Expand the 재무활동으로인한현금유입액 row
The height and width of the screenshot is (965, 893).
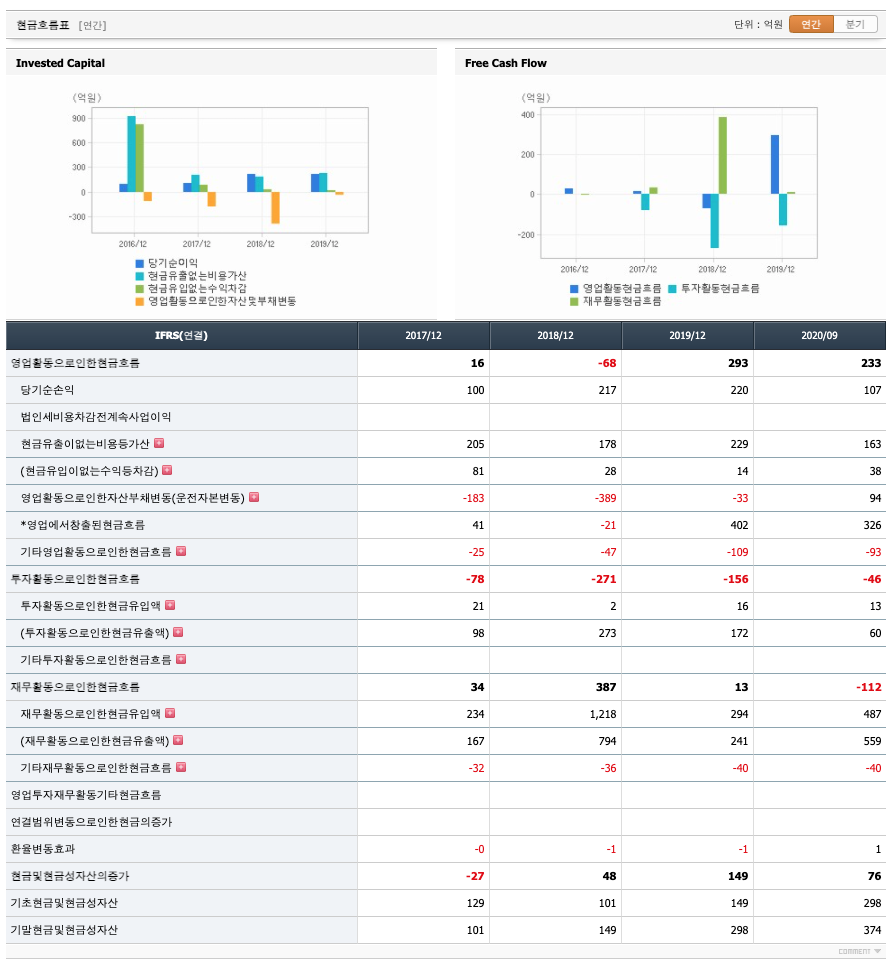click(170, 713)
